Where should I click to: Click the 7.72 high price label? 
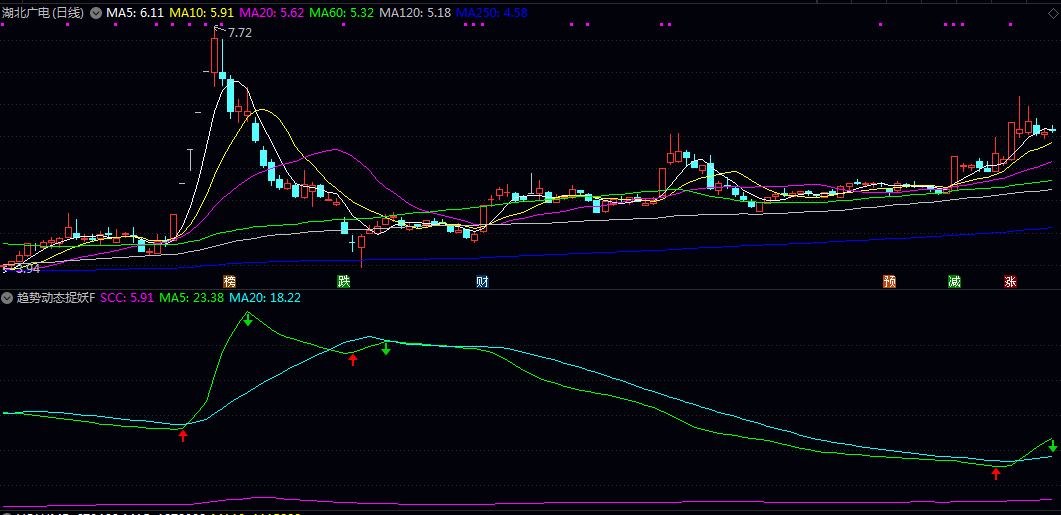(x=239, y=33)
